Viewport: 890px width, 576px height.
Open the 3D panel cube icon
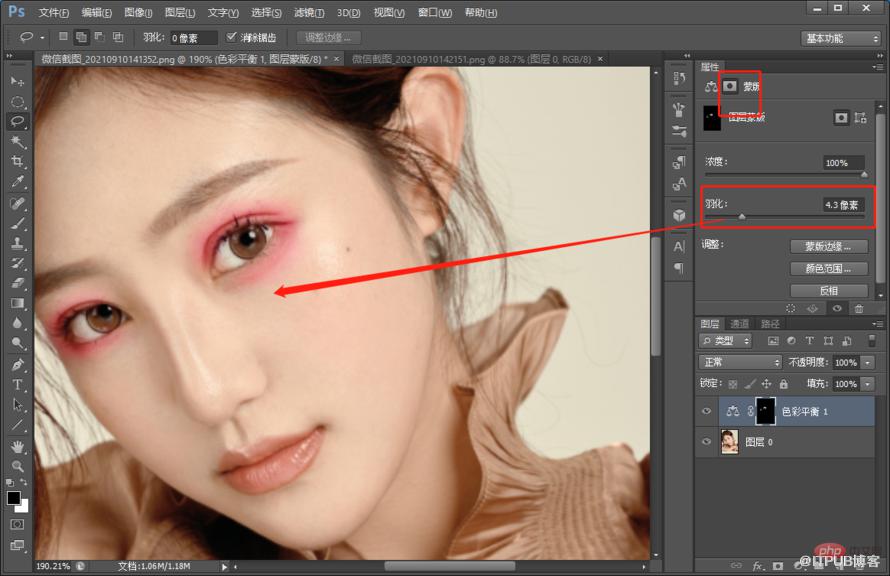pyautogui.click(x=679, y=215)
